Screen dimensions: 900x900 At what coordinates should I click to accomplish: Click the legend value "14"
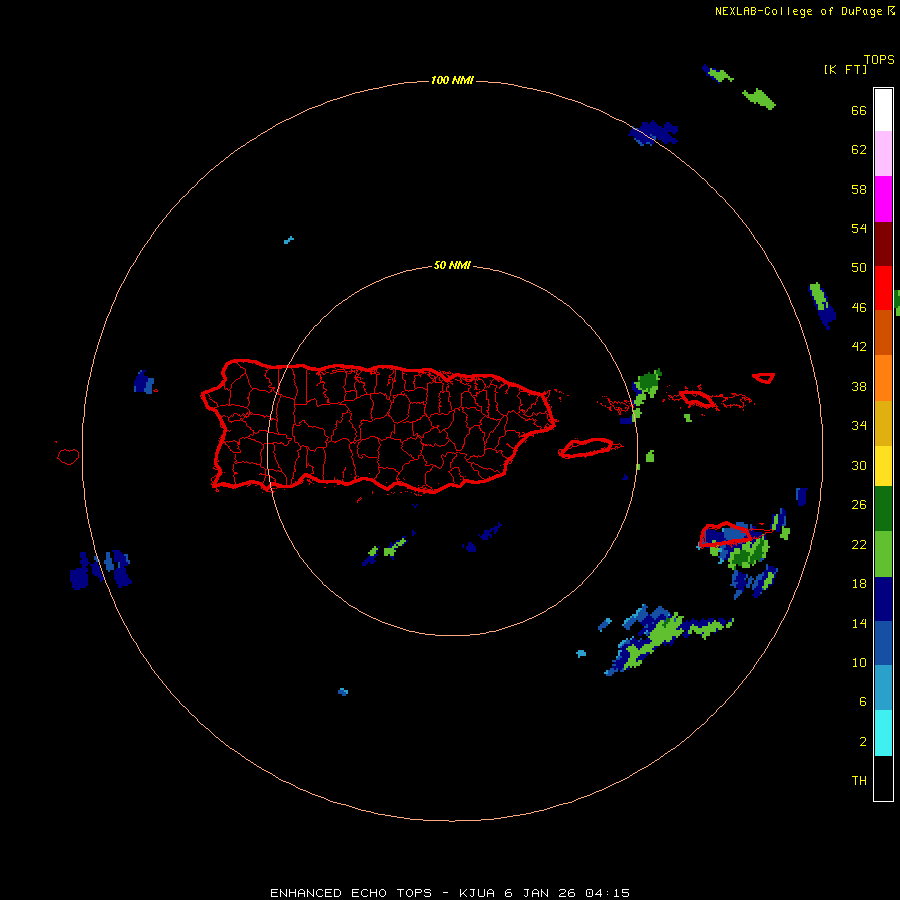point(859,623)
